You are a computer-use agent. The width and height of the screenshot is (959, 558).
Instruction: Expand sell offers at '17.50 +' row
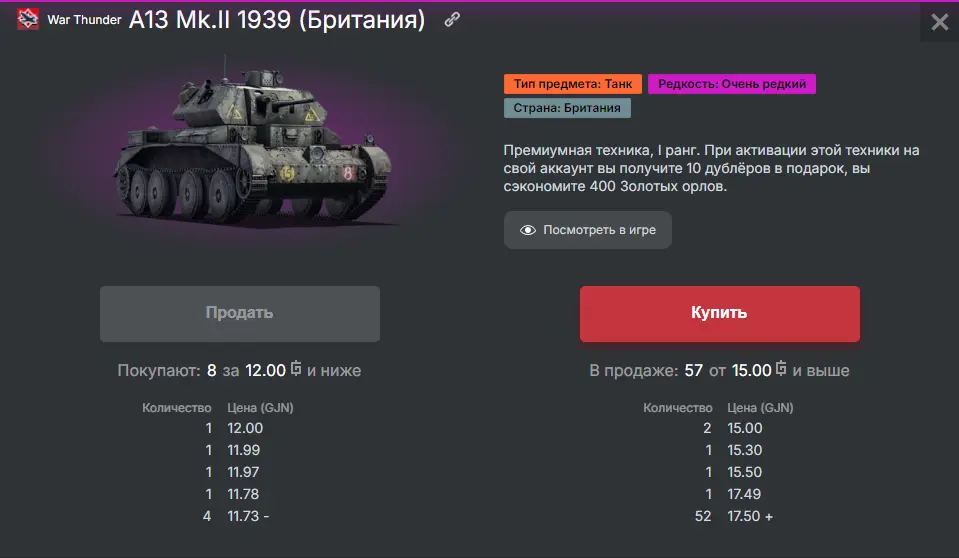click(x=751, y=516)
